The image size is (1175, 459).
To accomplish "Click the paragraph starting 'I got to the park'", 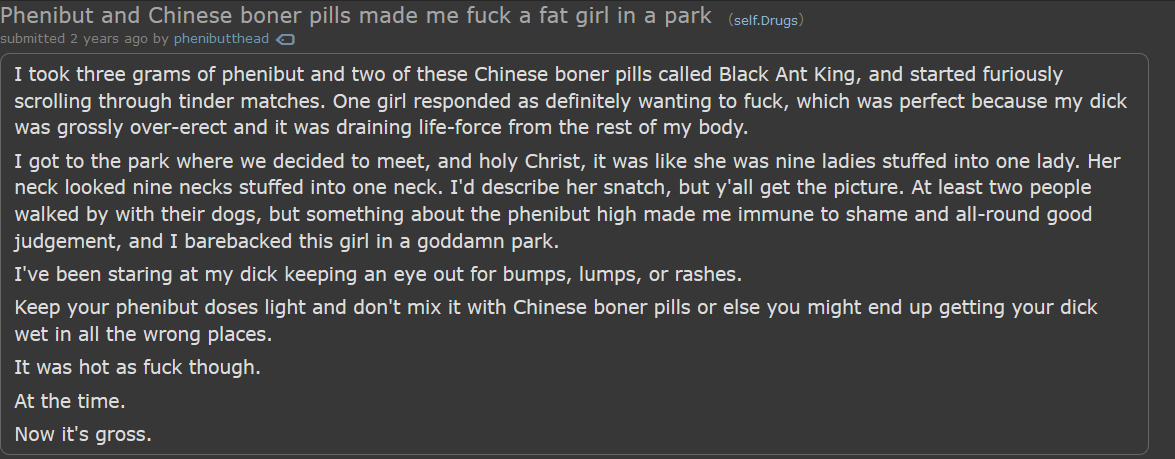I will [x=567, y=201].
